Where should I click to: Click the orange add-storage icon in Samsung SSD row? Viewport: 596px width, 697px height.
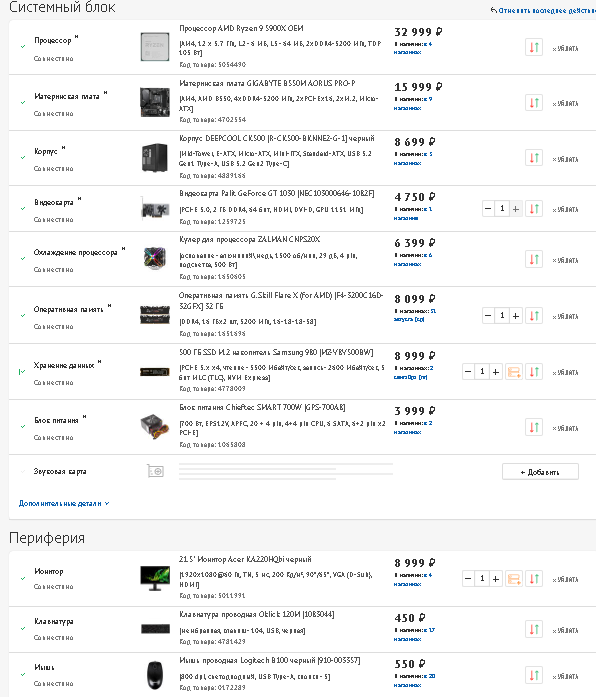point(514,372)
